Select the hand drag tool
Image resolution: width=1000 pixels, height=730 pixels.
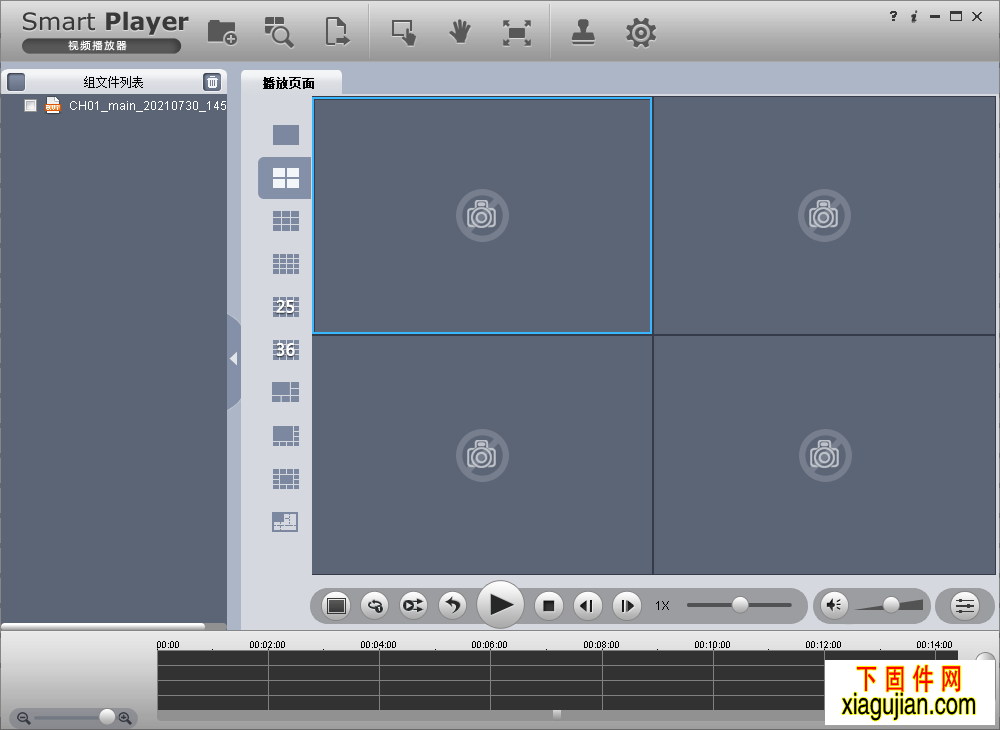pyautogui.click(x=459, y=32)
